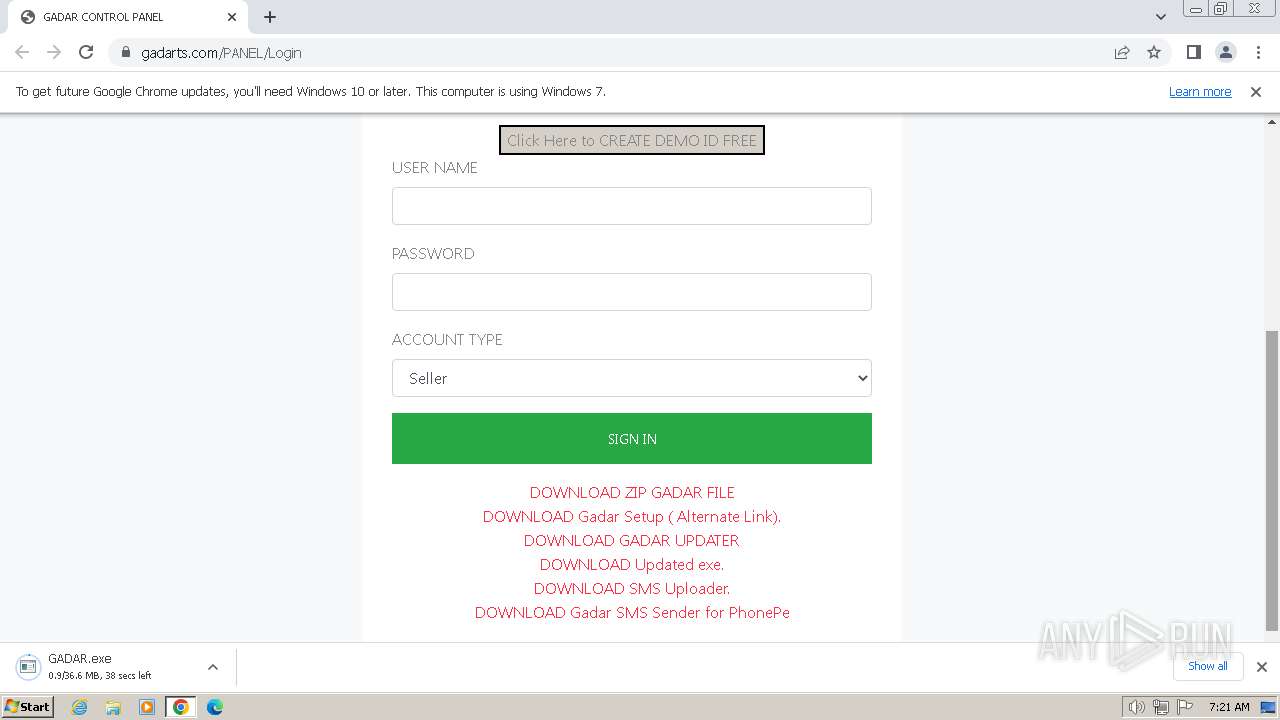Open DOWNLOAD ZIP GADAR FILE link
1280x720 pixels.
(x=632, y=492)
